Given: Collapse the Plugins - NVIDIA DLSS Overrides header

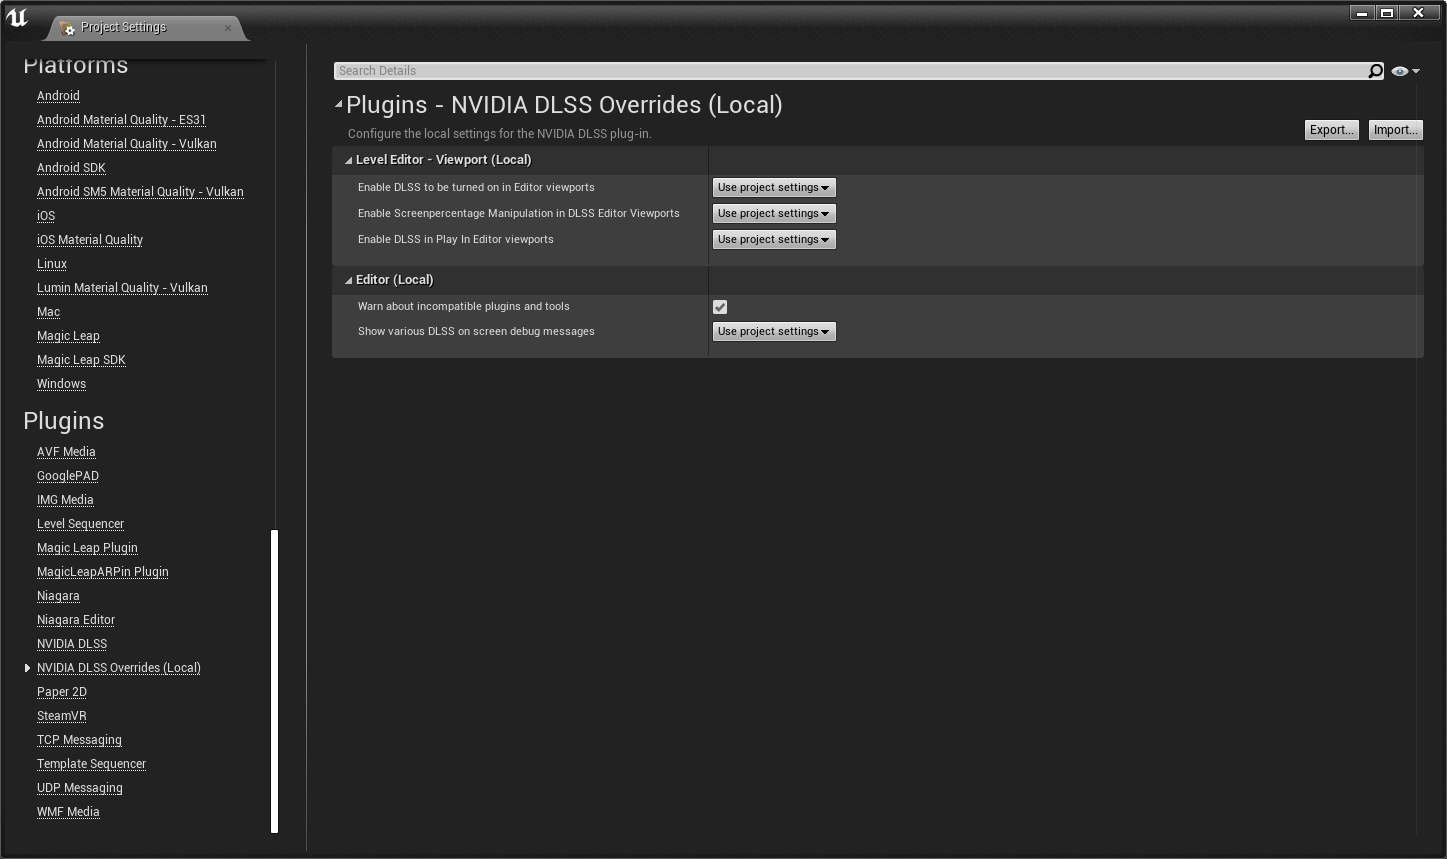Looking at the screenshot, I should click(339, 104).
